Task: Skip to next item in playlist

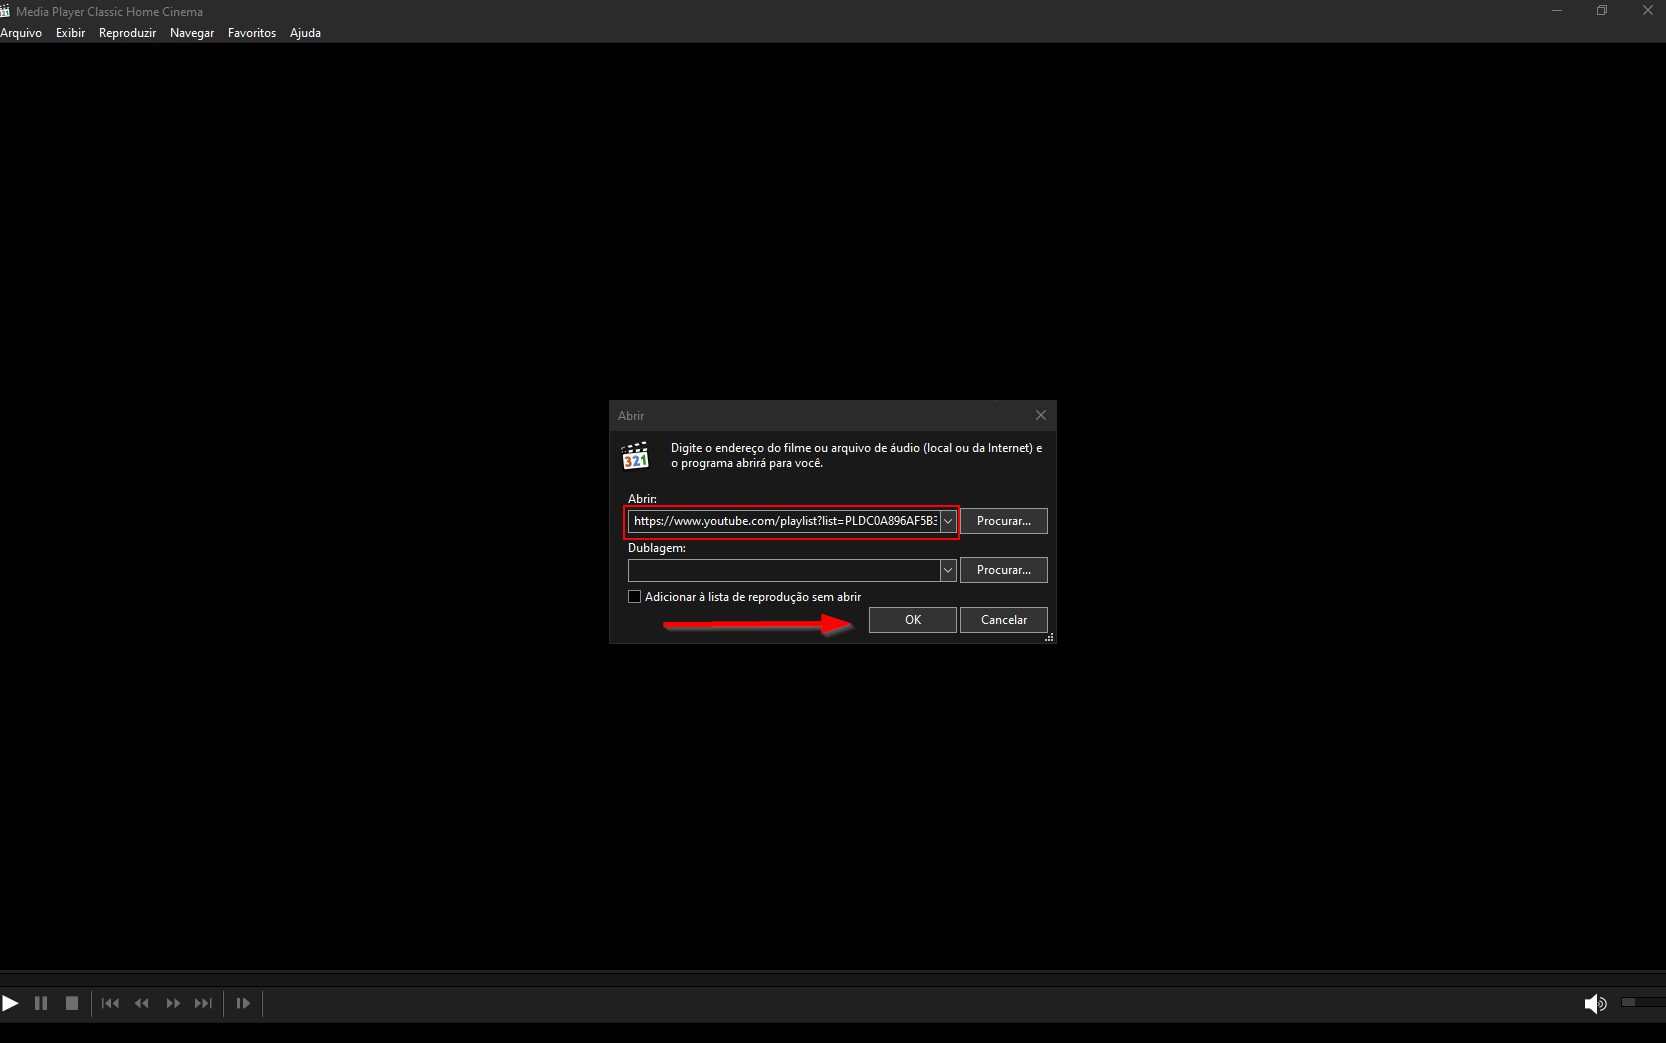Action: (203, 1003)
